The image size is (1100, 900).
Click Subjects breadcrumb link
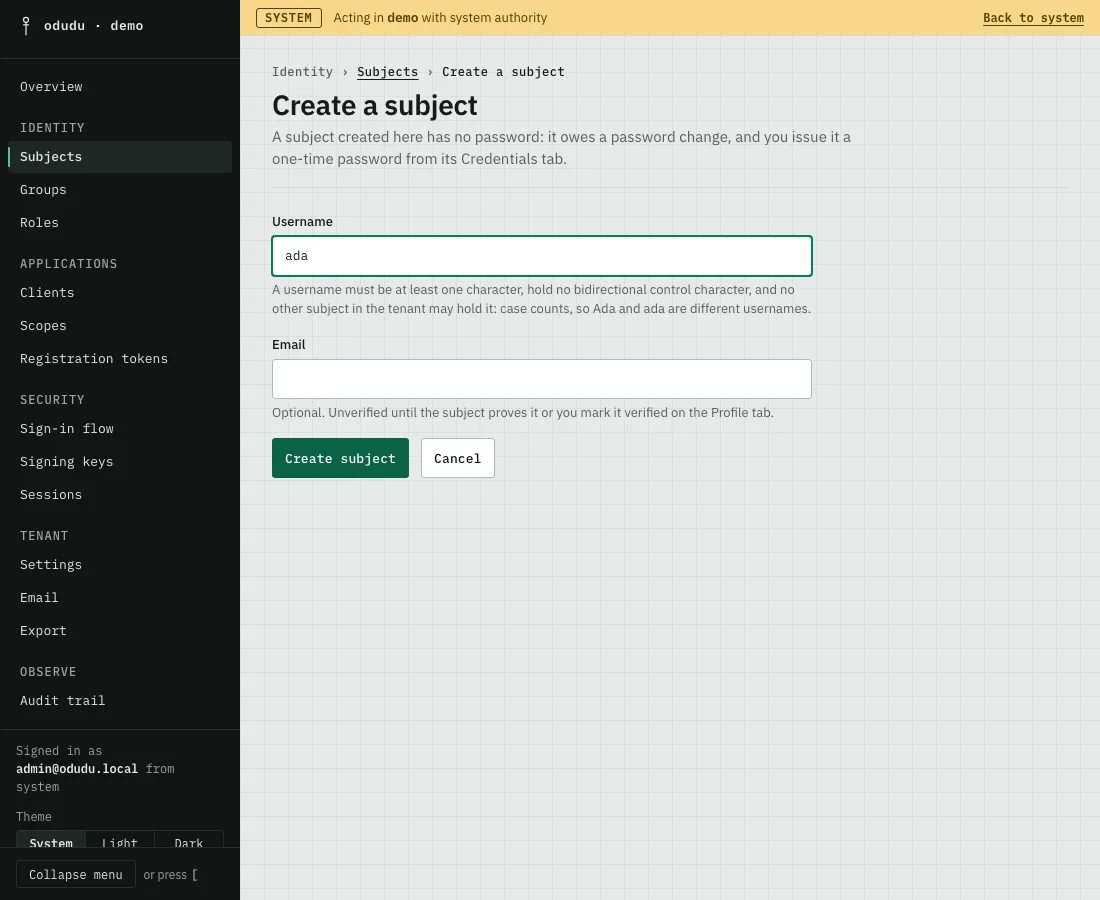pyautogui.click(x=387, y=72)
